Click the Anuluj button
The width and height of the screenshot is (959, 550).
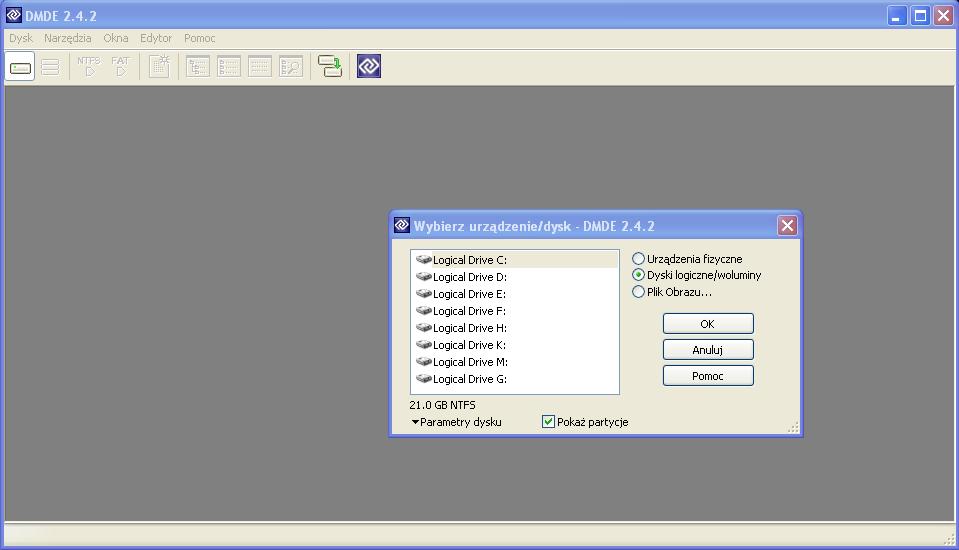point(708,350)
